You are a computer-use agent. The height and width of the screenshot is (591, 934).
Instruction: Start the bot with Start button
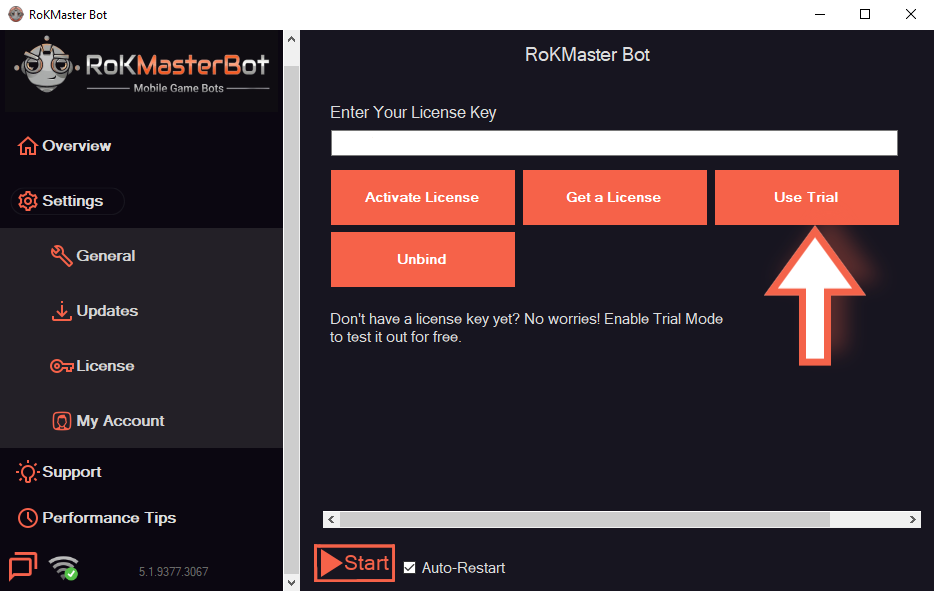point(354,563)
